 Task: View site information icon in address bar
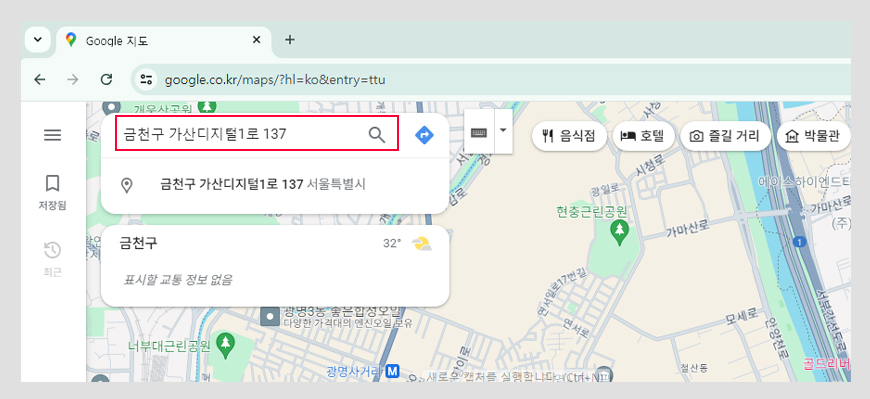(146, 80)
